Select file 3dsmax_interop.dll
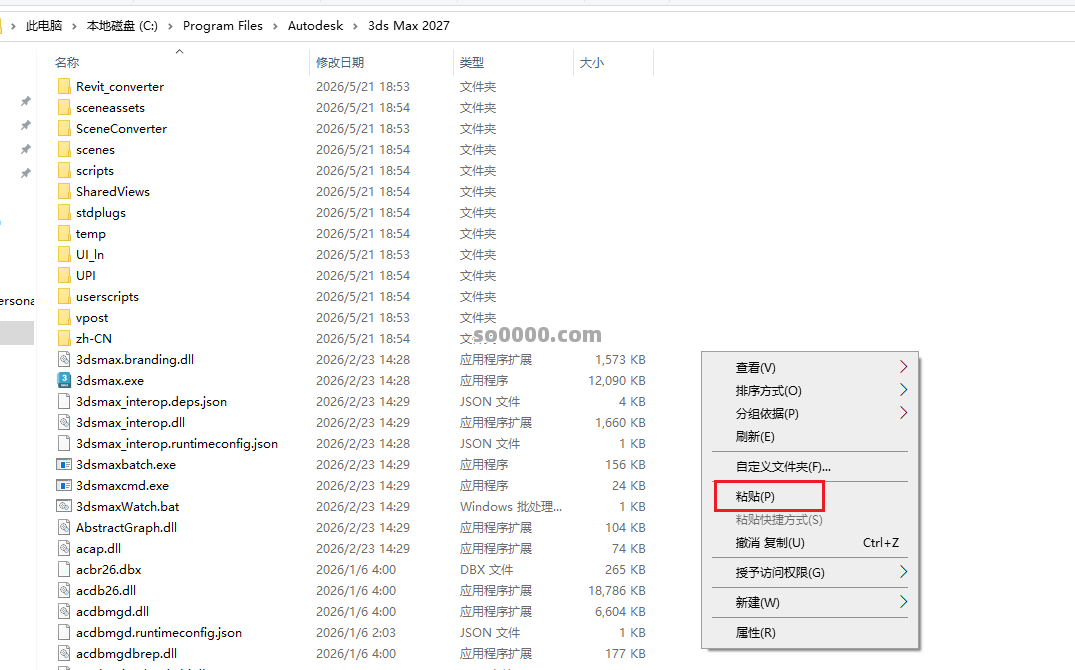The image size is (1075, 670). point(130,422)
